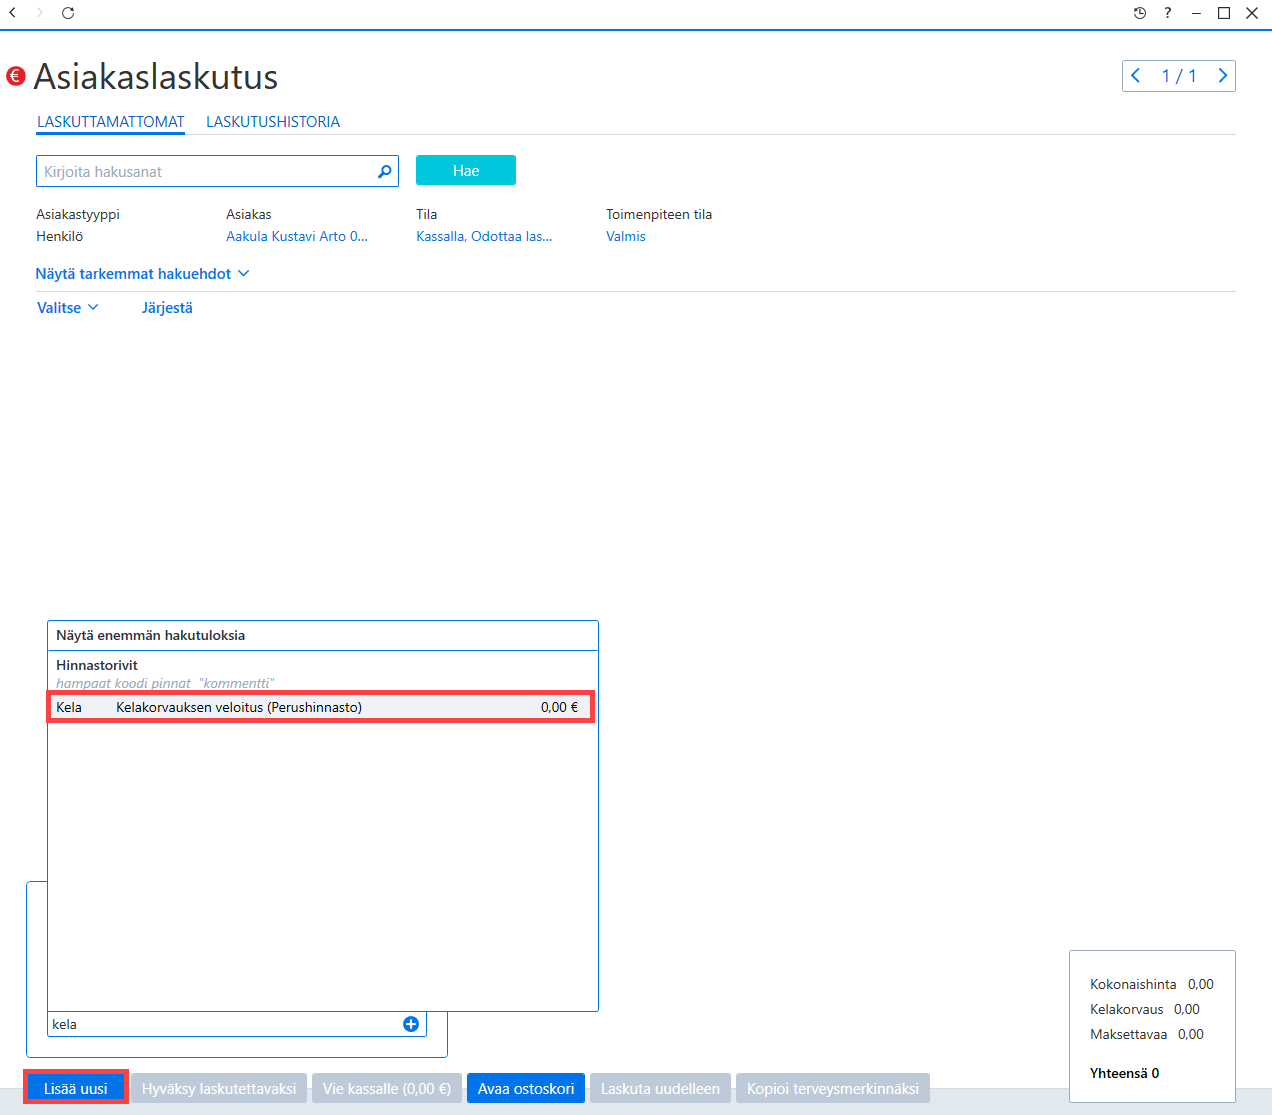Open the Avaa ostoskori button
This screenshot has width=1272, height=1115.
click(526, 1088)
